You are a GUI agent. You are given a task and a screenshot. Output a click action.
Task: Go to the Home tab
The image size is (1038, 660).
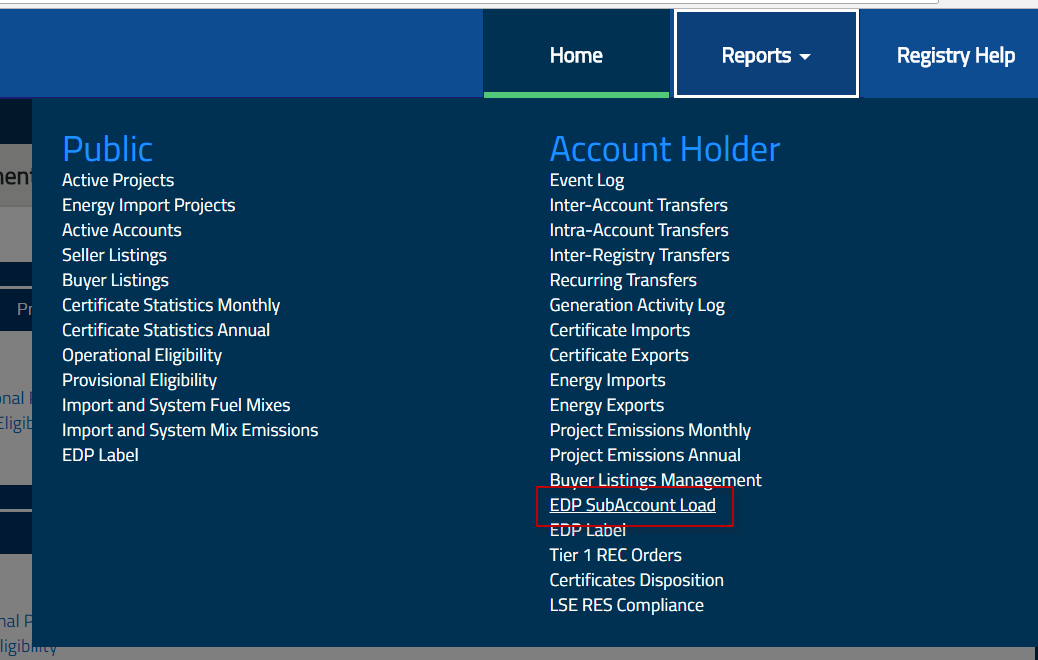pos(576,55)
